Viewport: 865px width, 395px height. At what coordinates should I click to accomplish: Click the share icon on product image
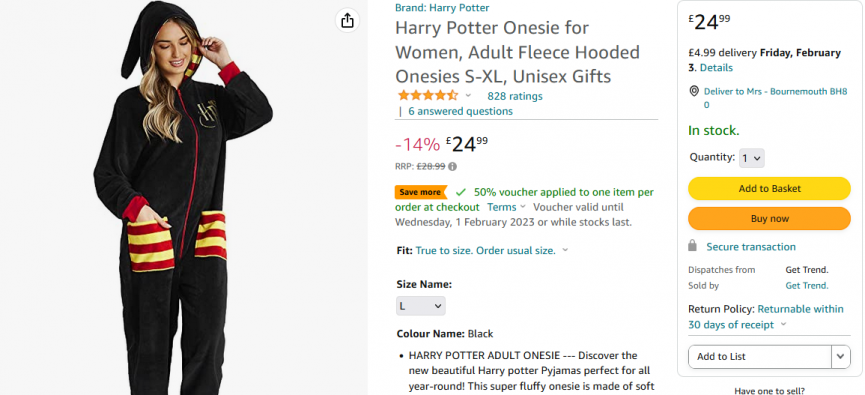[347, 21]
